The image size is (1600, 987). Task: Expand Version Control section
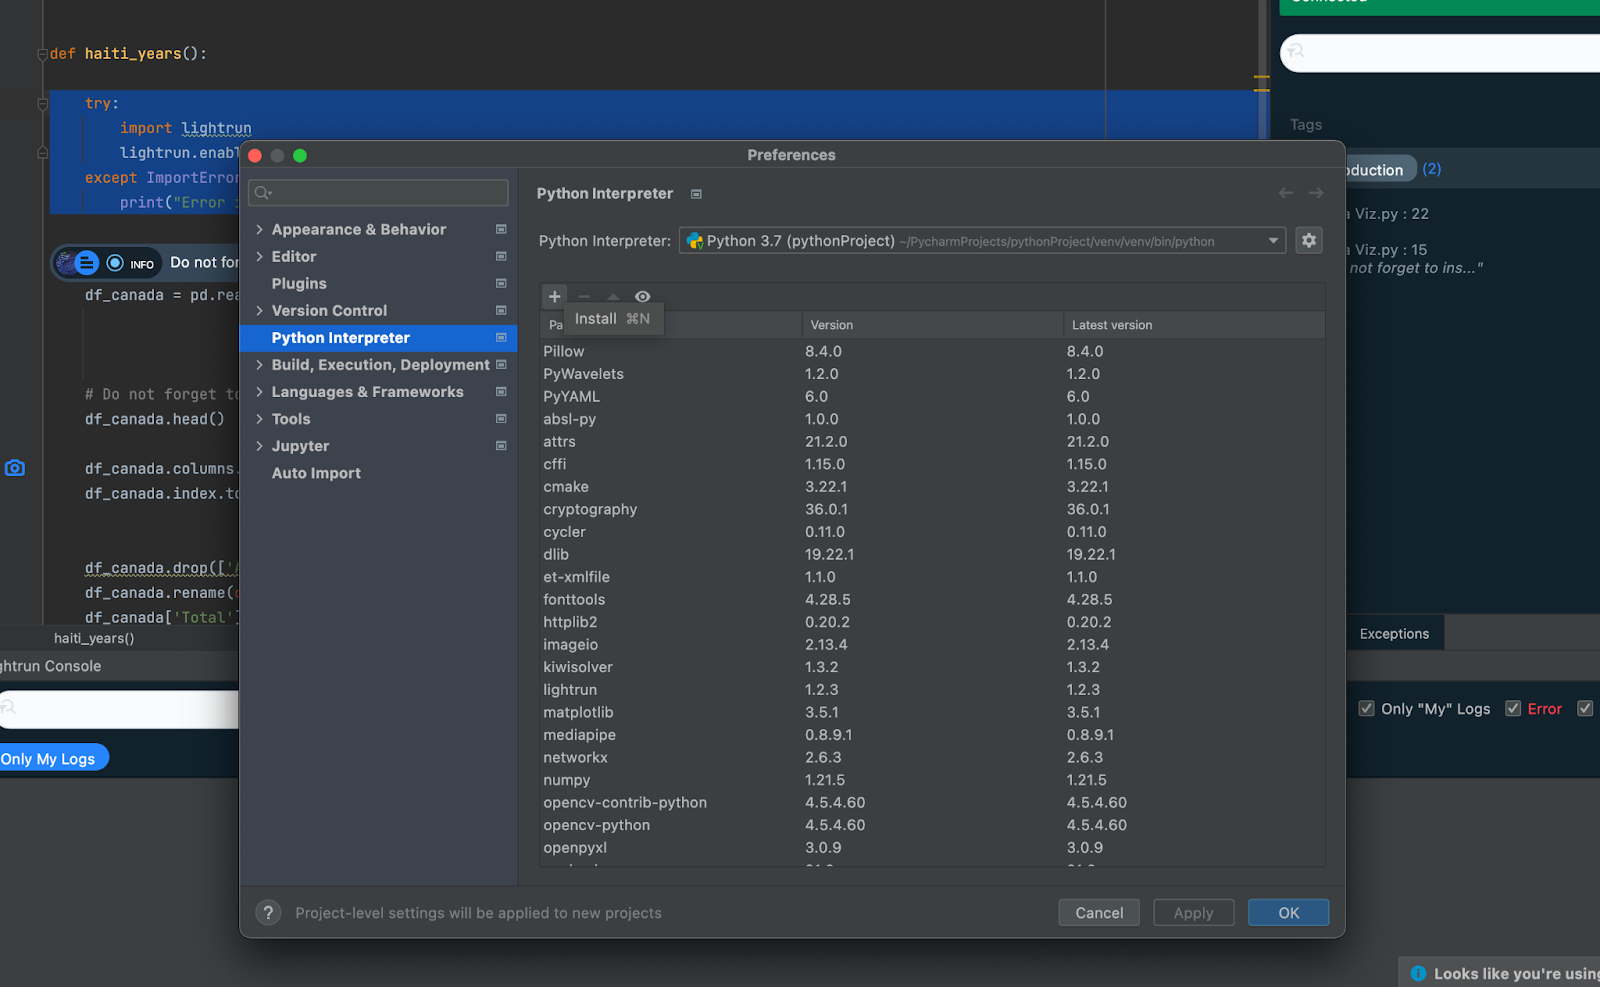pos(259,310)
